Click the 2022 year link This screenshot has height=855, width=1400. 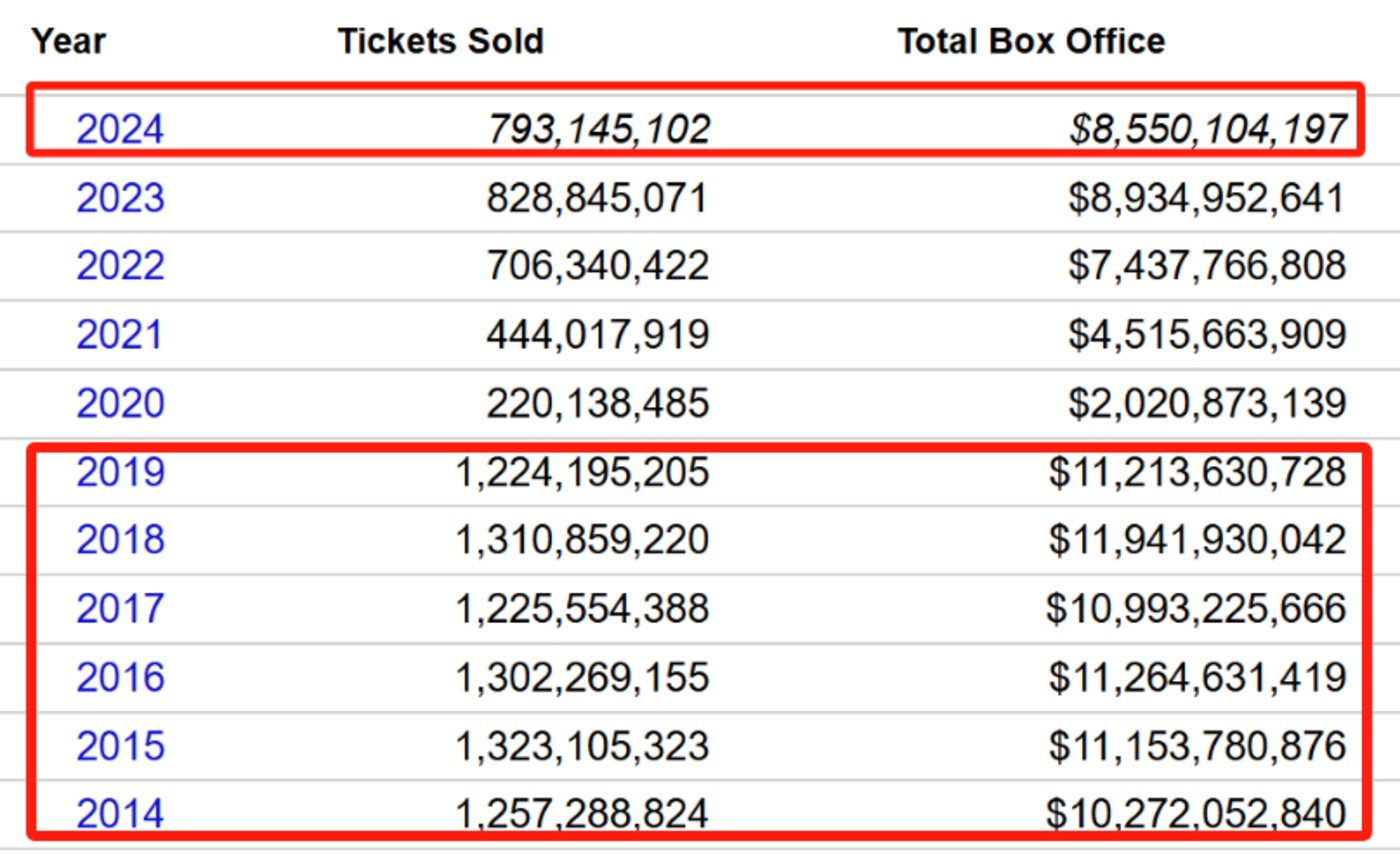120,266
